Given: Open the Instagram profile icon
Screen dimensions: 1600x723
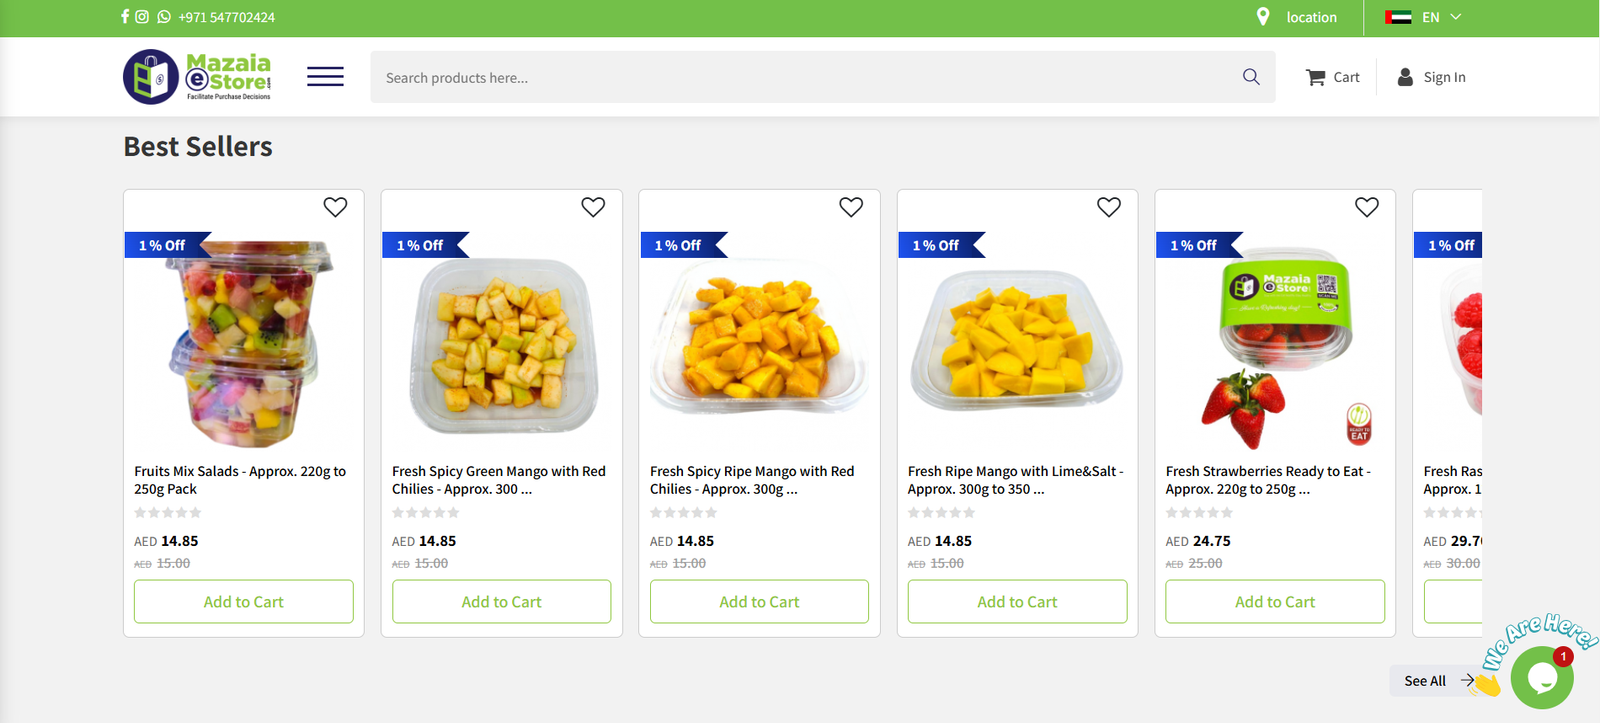Looking at the screenshot, I should 142,17.
